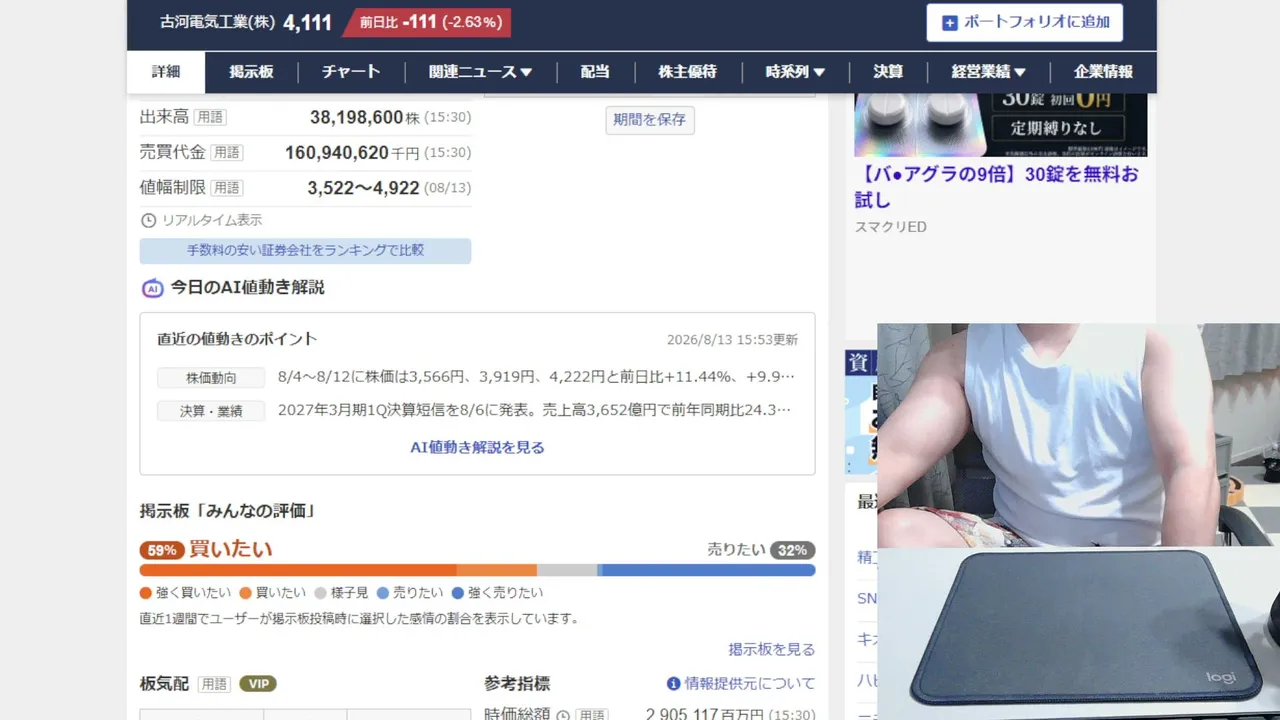Click the clock icon beside リアルタイム表示
The width and height of the screenshot is (1280, 720).
pyautogui.click(x=148, y=220)
